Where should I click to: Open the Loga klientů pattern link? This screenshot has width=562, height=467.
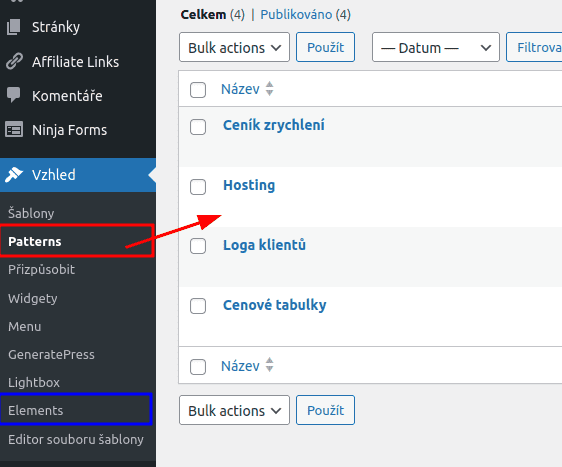coord(264,245)
